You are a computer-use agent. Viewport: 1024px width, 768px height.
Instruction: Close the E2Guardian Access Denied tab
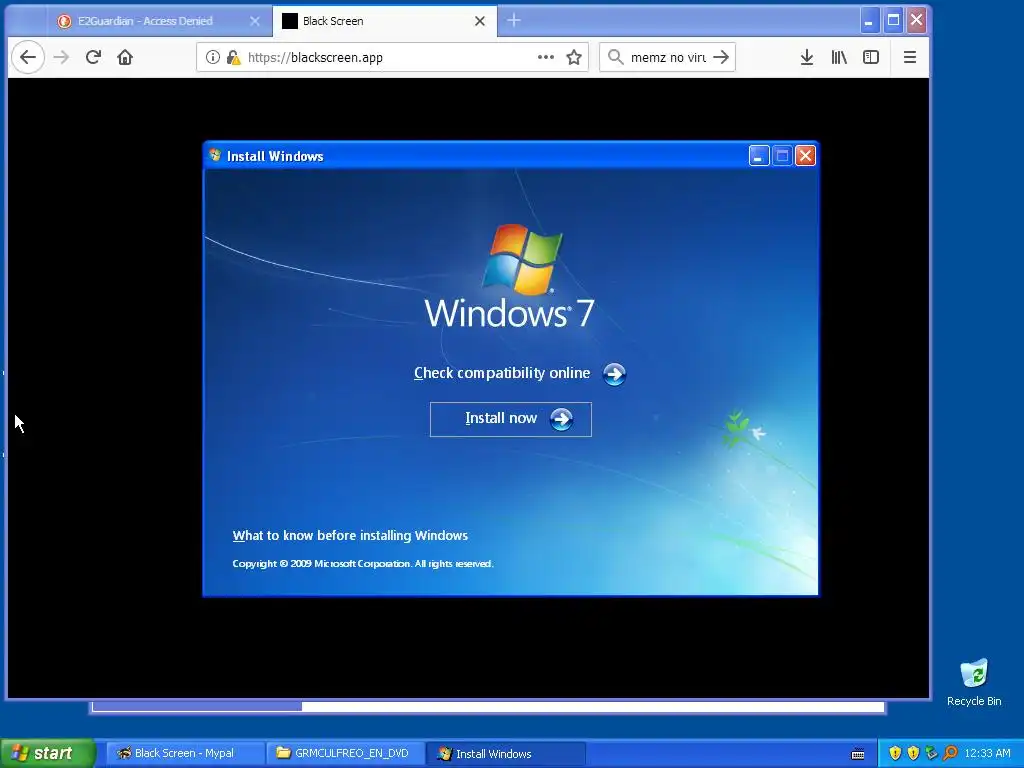pos(255,21)
